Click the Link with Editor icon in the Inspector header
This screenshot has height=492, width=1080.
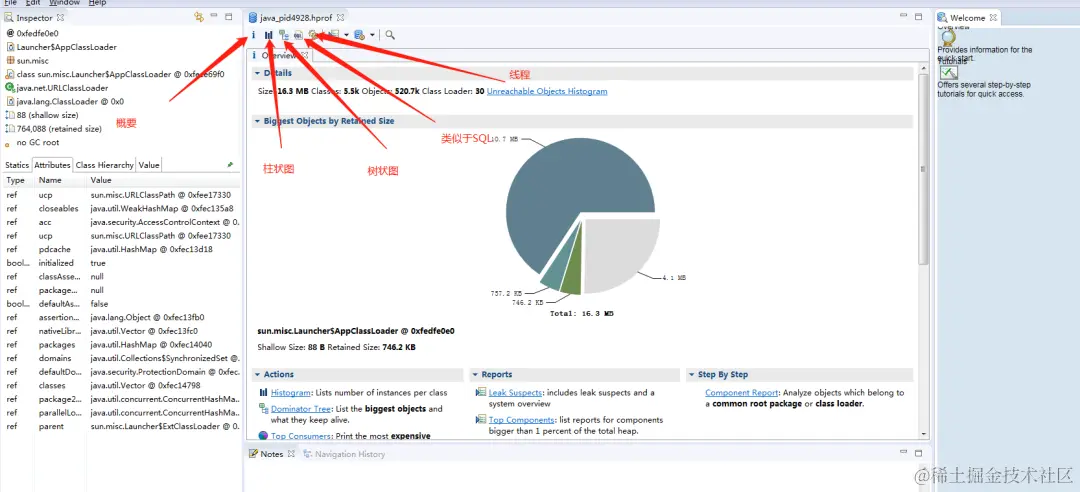199,17
